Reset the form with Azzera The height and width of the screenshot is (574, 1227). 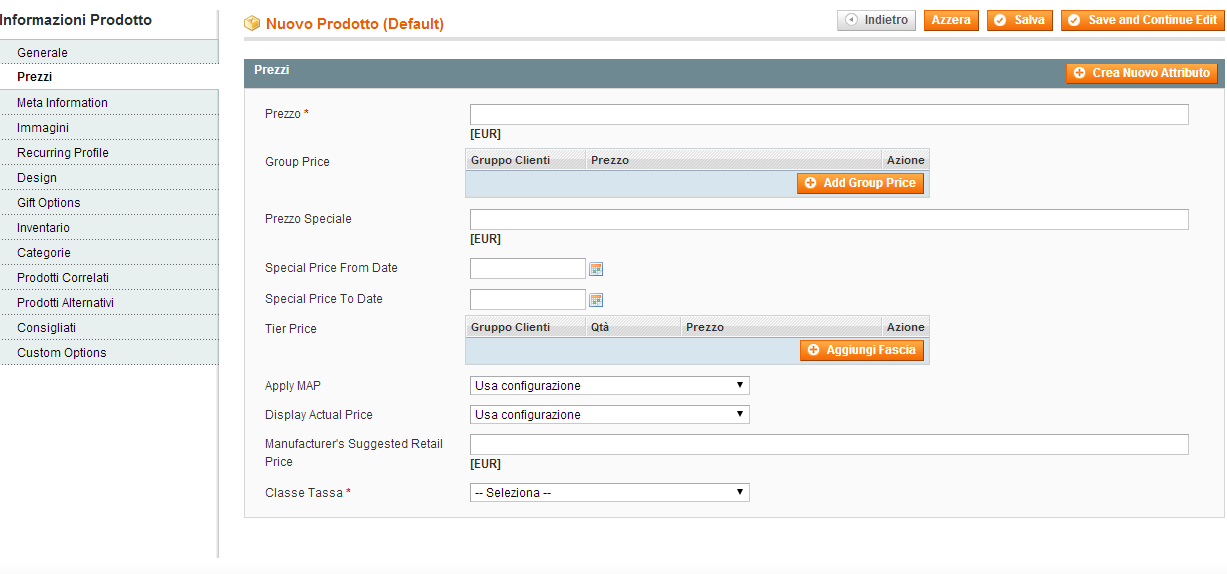coord(951,20)
